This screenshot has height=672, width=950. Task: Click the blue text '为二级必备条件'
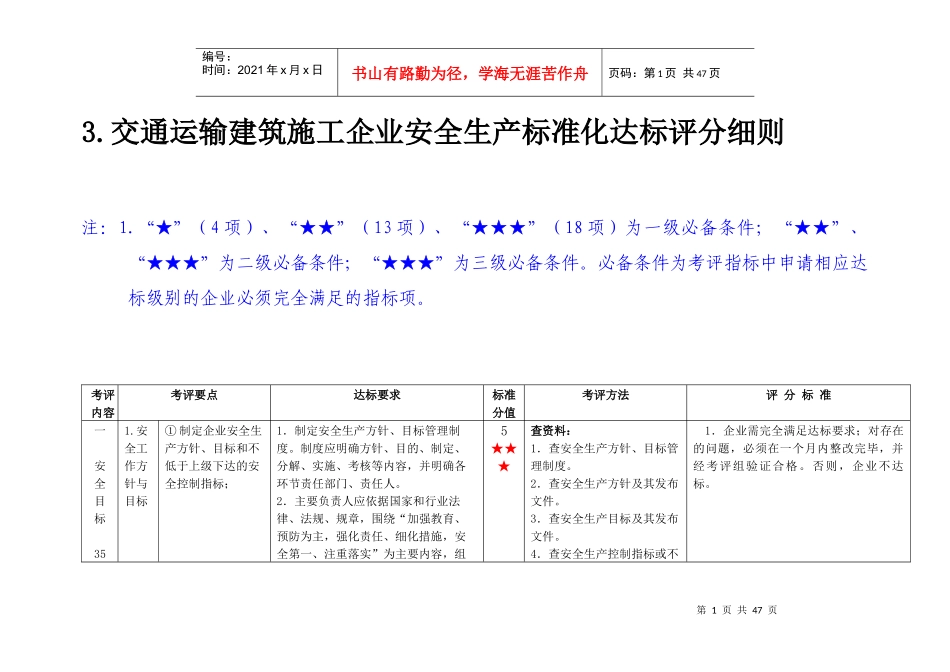[284, 263]
